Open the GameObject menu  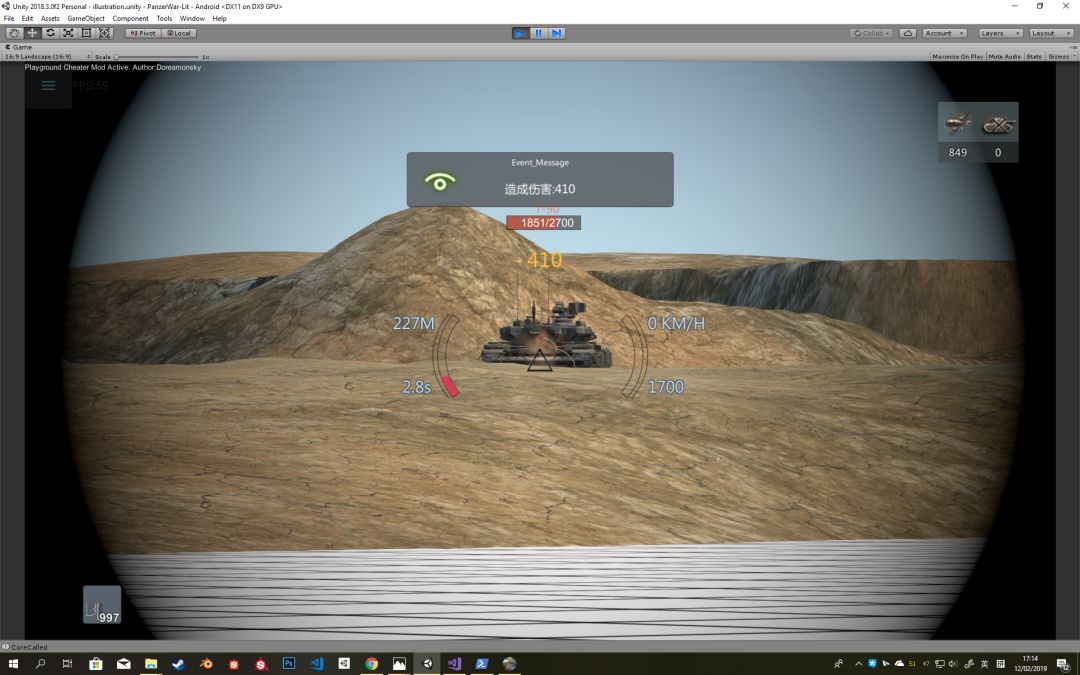tap(86, 19)
